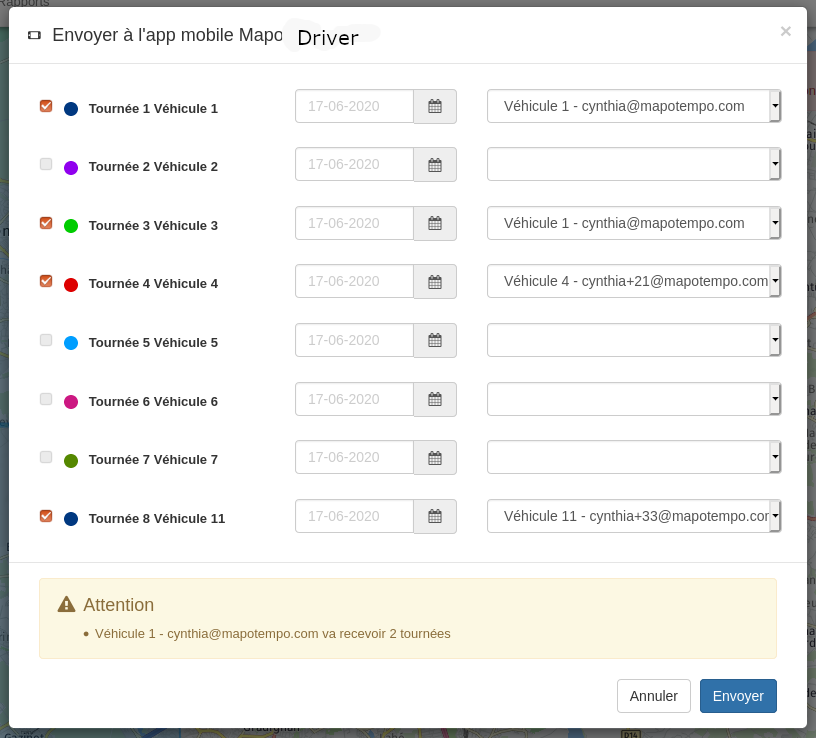Expand the Véhicule 11 cynthia+33 dropdown
Viewport: 816px width, 738px height.
point(634,516)
